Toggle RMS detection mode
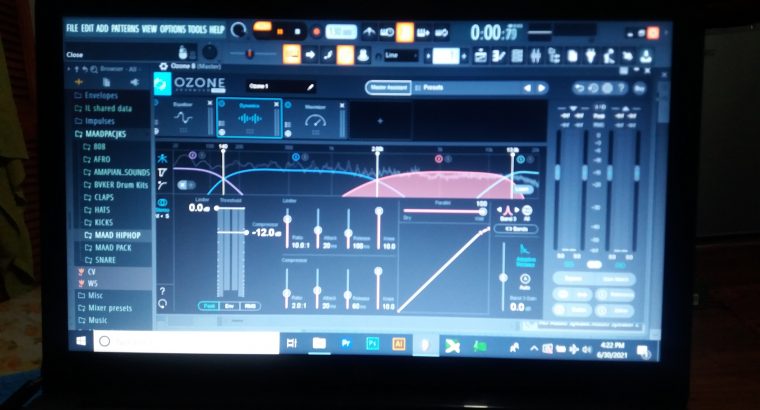 [250, 306]
